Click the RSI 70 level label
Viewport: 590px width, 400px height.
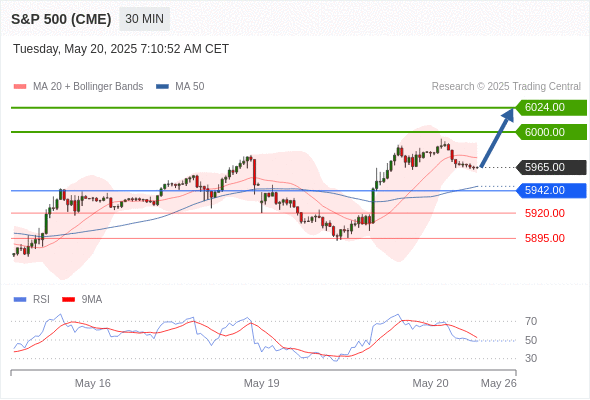531,321
